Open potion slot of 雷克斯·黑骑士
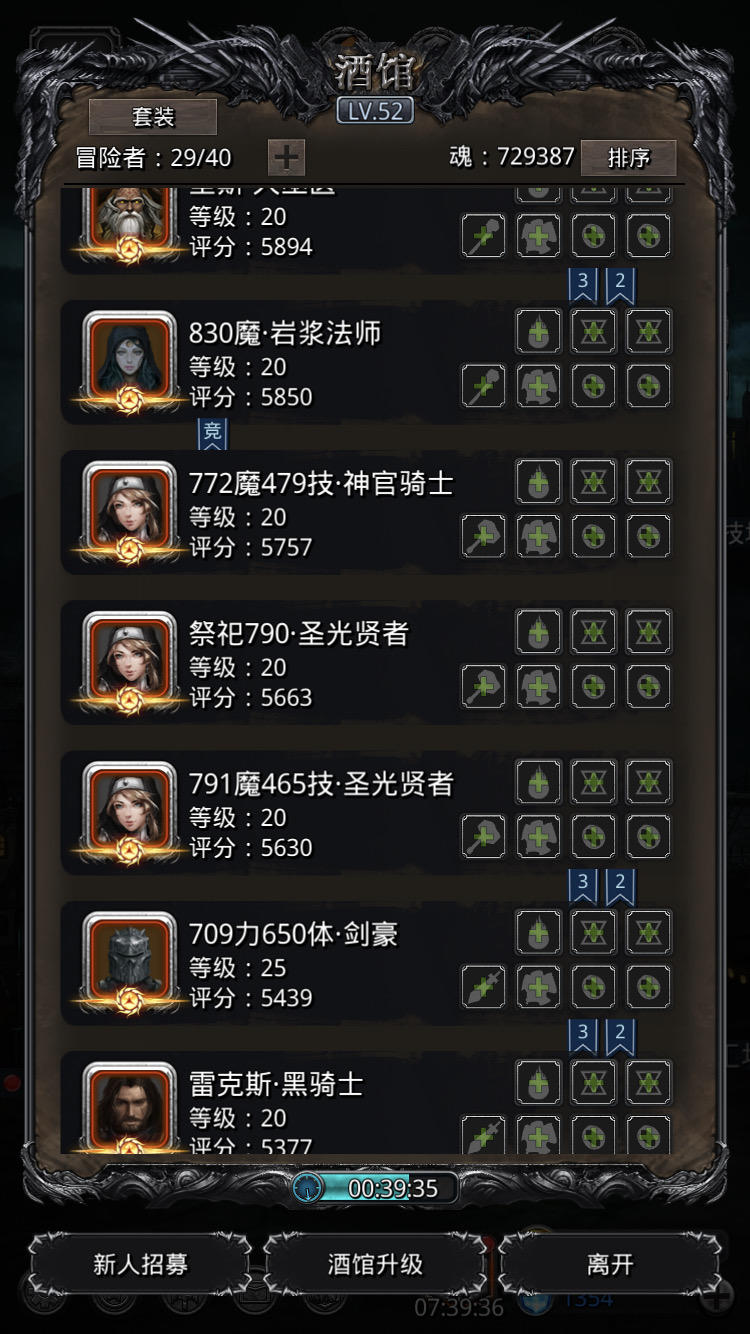Viewport: 750px width, 1334px height. click(538, 1082)
